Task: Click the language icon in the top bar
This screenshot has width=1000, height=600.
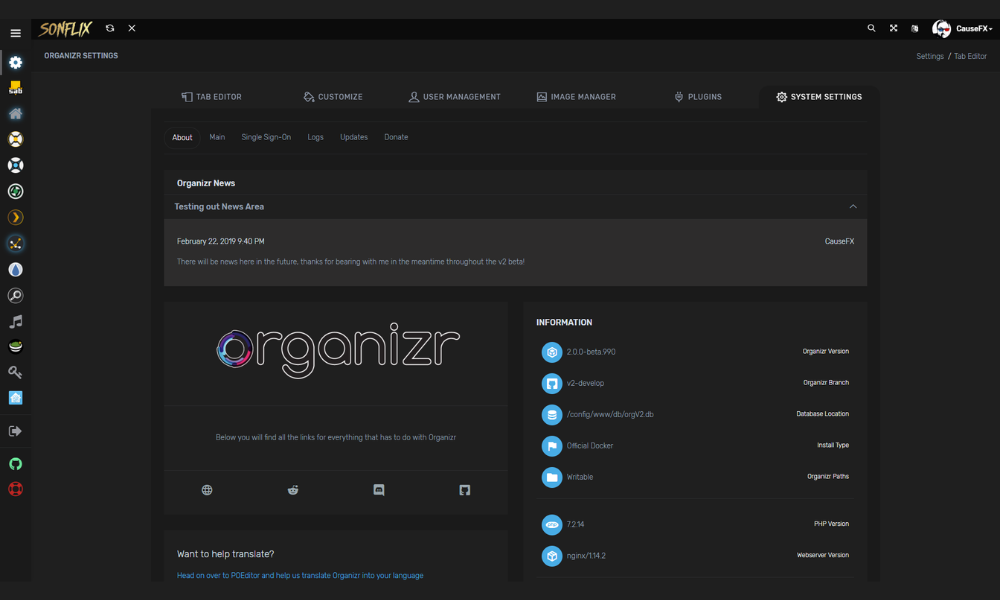Action: click(915, 28)
